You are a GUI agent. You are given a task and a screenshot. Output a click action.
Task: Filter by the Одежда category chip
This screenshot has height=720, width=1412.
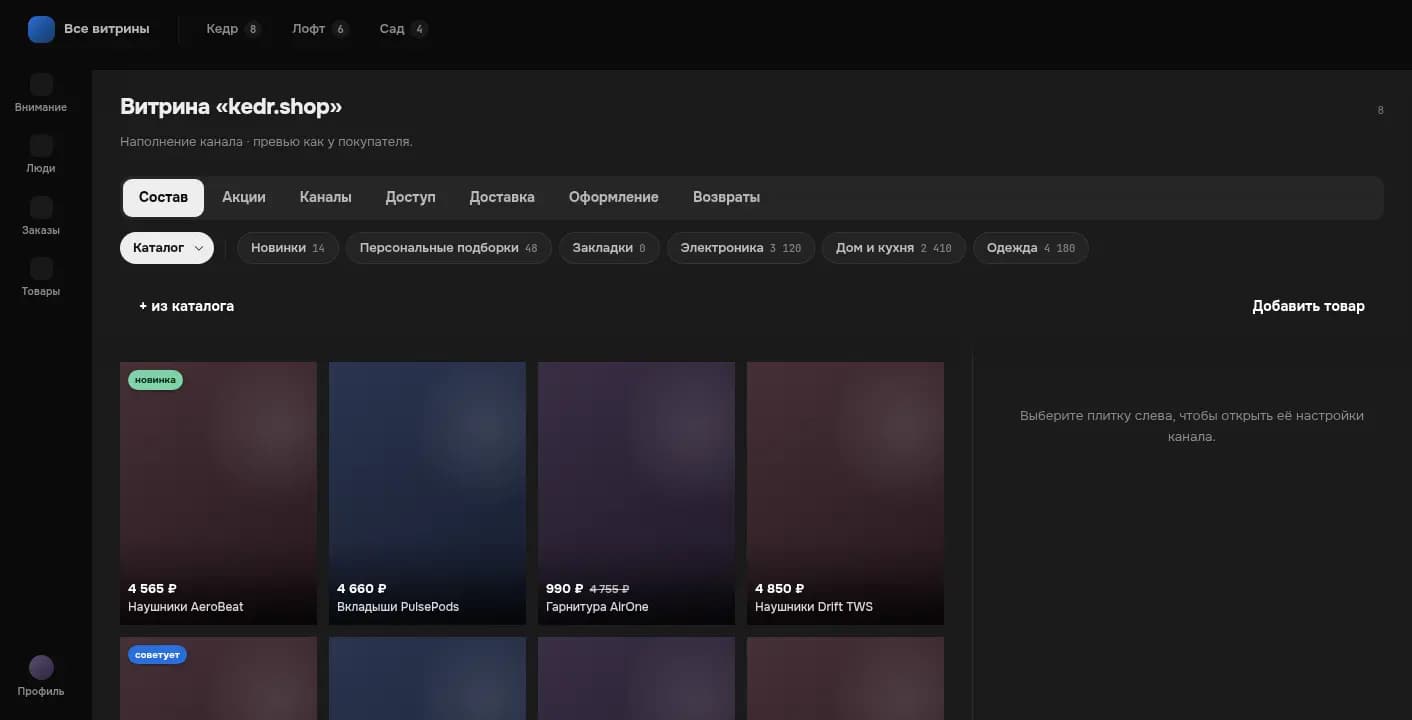click(1031, 248)
